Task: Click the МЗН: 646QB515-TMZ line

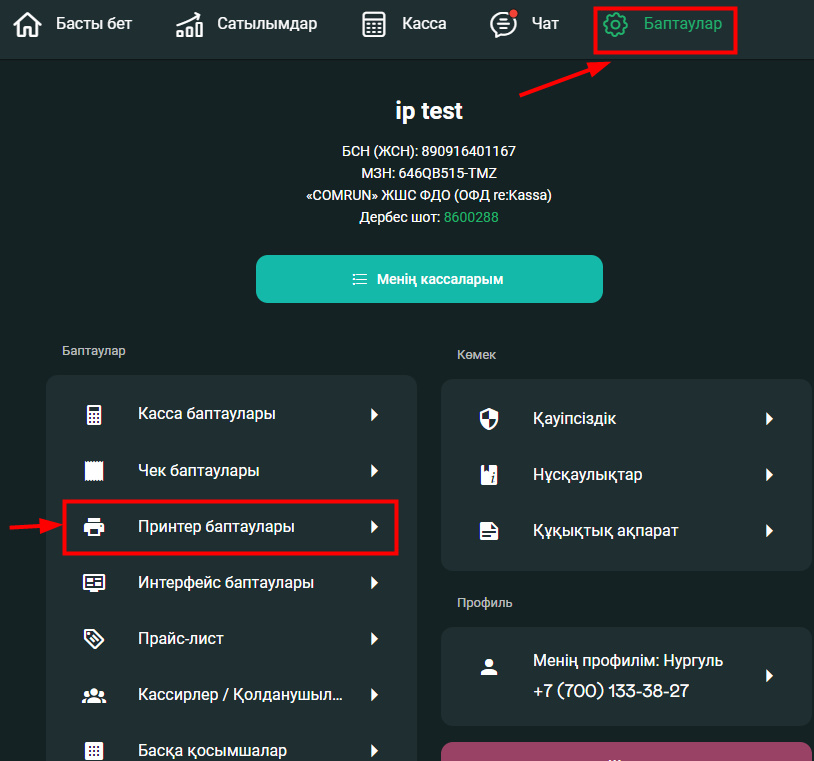Action: click(x=429, y=173)
